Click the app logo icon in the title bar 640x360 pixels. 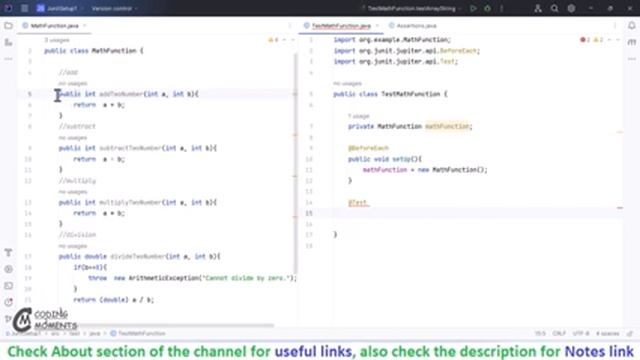click(x=8, y=8)
